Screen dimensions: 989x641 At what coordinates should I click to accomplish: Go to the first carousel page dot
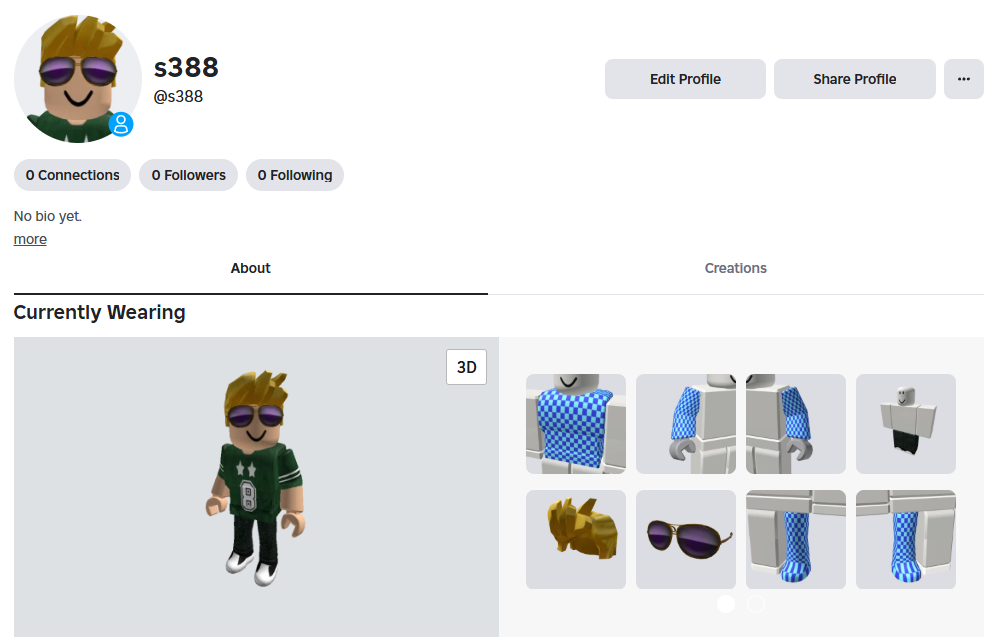(726, 604)
